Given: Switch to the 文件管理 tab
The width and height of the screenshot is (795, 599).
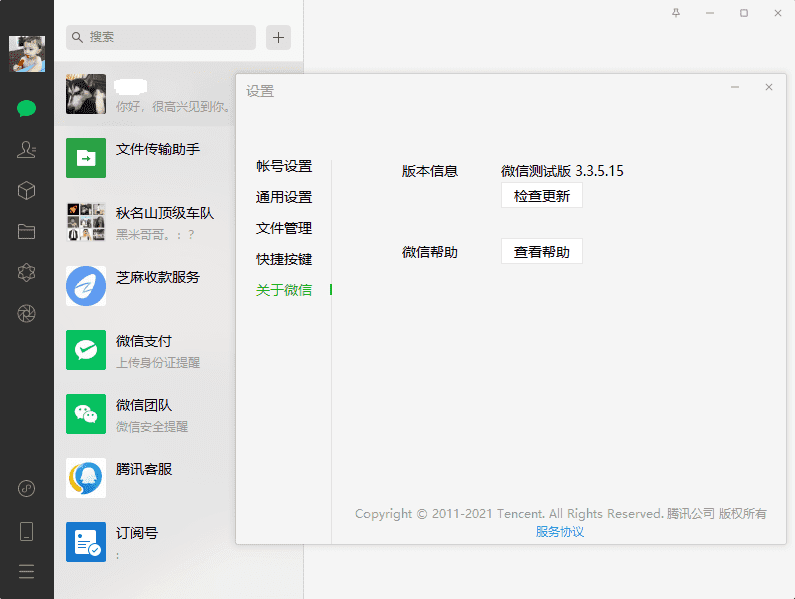Looking at the screenshot, I should (284, 228).
